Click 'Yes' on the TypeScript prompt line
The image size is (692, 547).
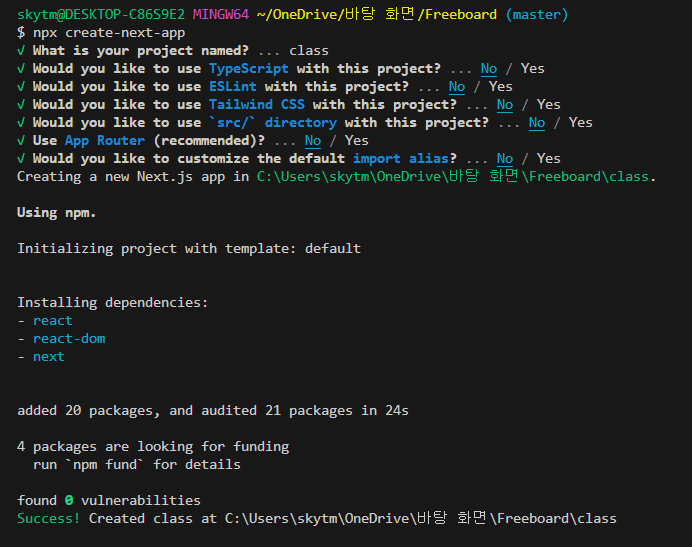pos(533,69)
